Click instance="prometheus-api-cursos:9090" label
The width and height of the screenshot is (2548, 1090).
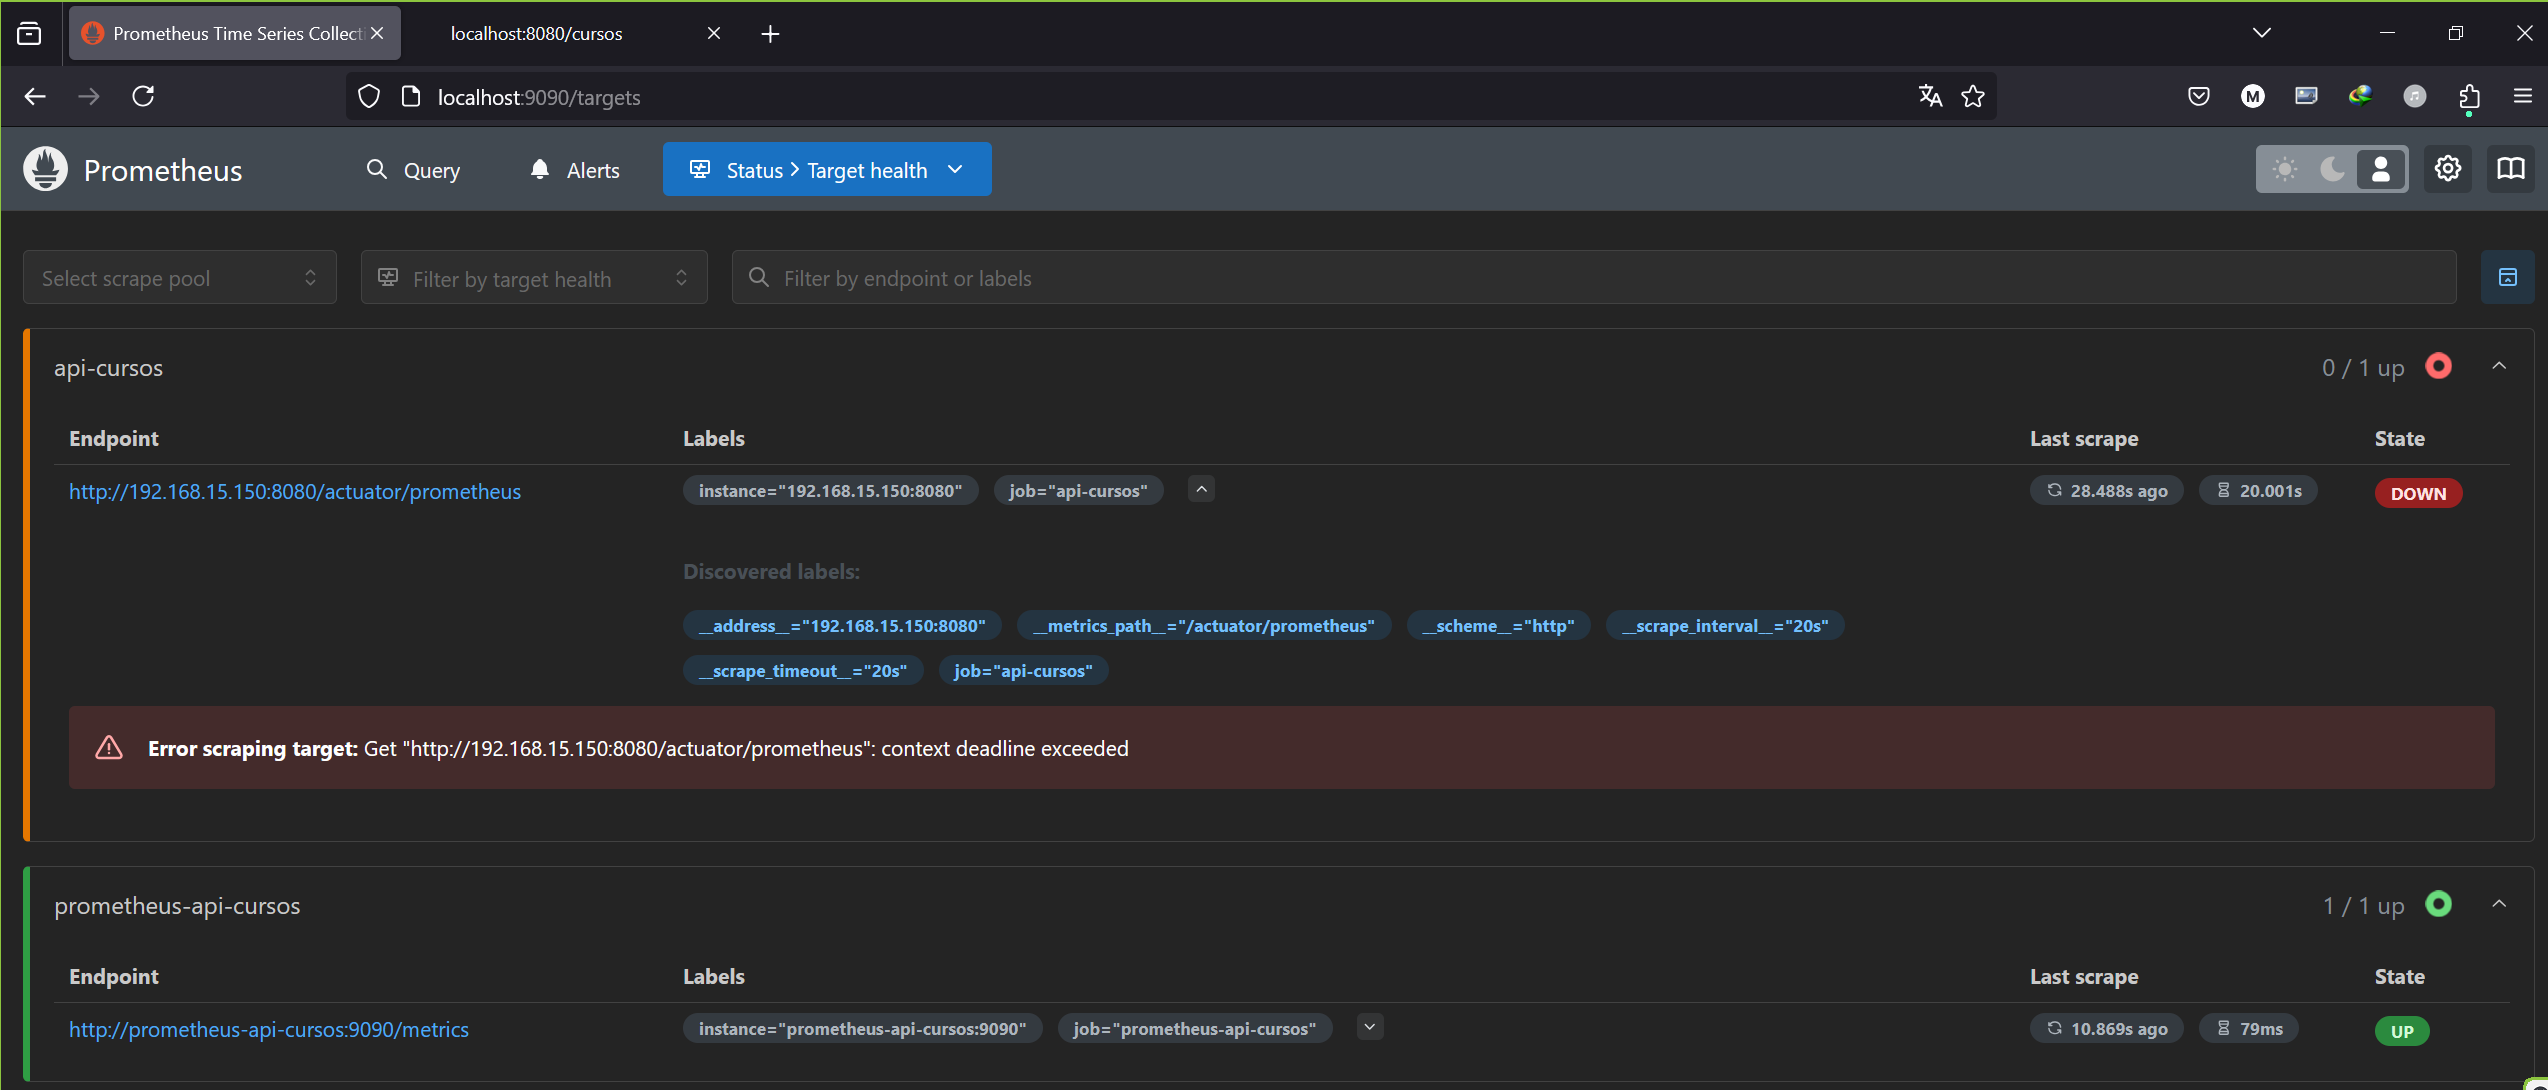tap(862, 1029)
